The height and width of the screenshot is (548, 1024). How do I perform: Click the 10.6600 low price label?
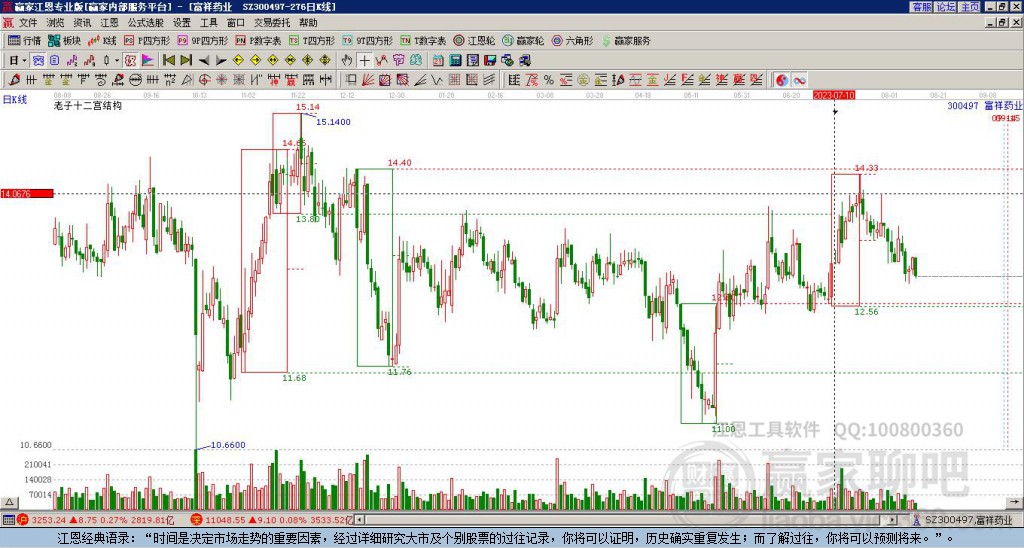tap(228, 445)
